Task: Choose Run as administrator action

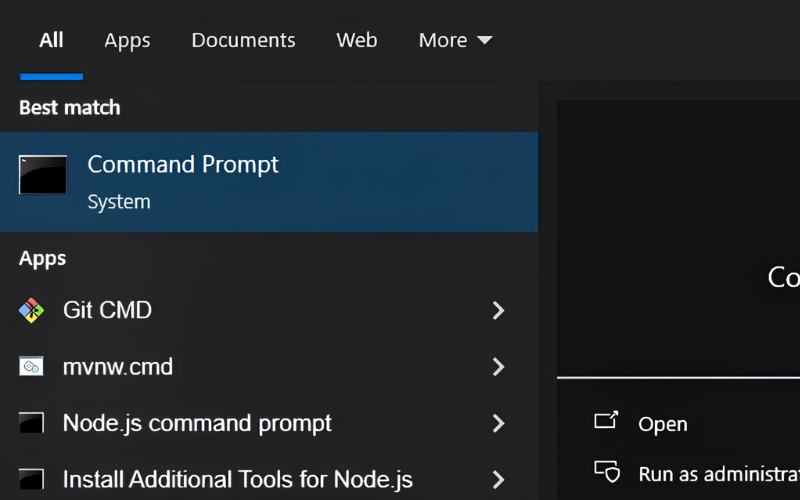Action: 719,474
